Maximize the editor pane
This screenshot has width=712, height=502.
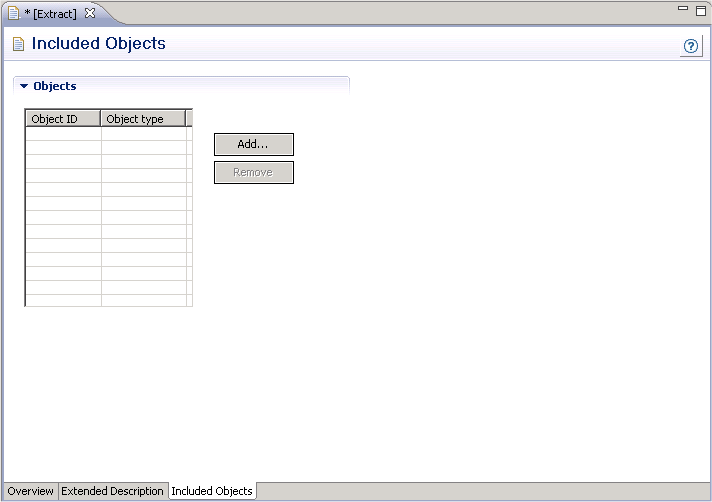(700, 9)
